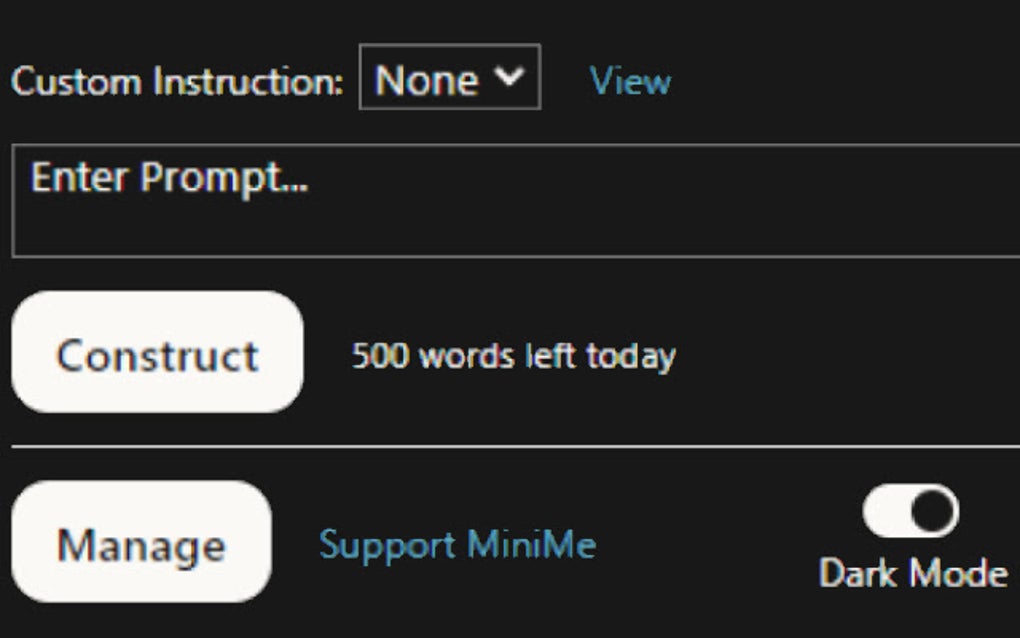Focus the Enter Prompt text field
Image resolution: width=1020 pixels, height=638 pixels.
[515, 201]
